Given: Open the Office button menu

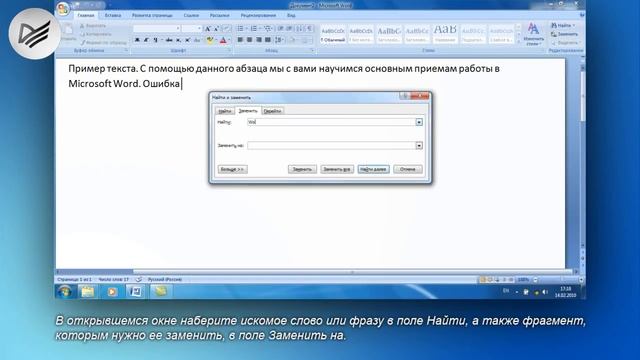Looking at the screenshot, I should coord(63,9).
